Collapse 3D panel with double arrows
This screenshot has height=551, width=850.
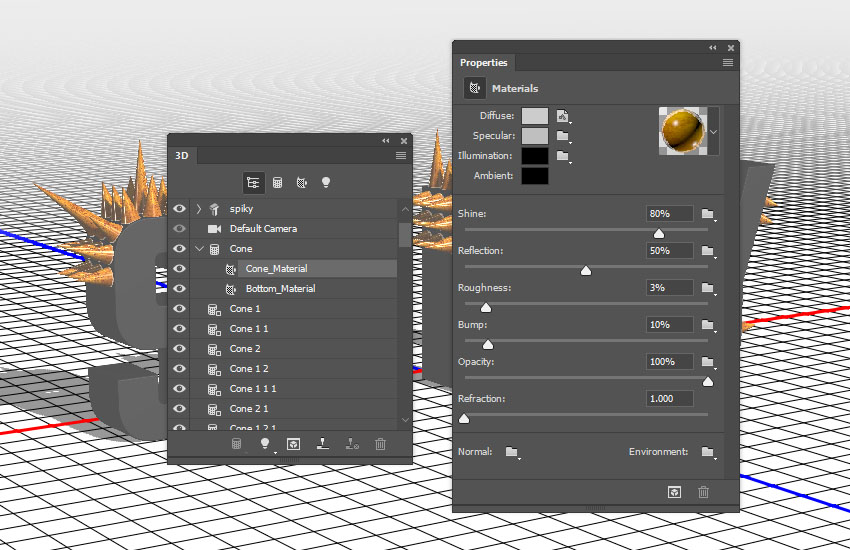pyautogui.click(x=385, y=140)
